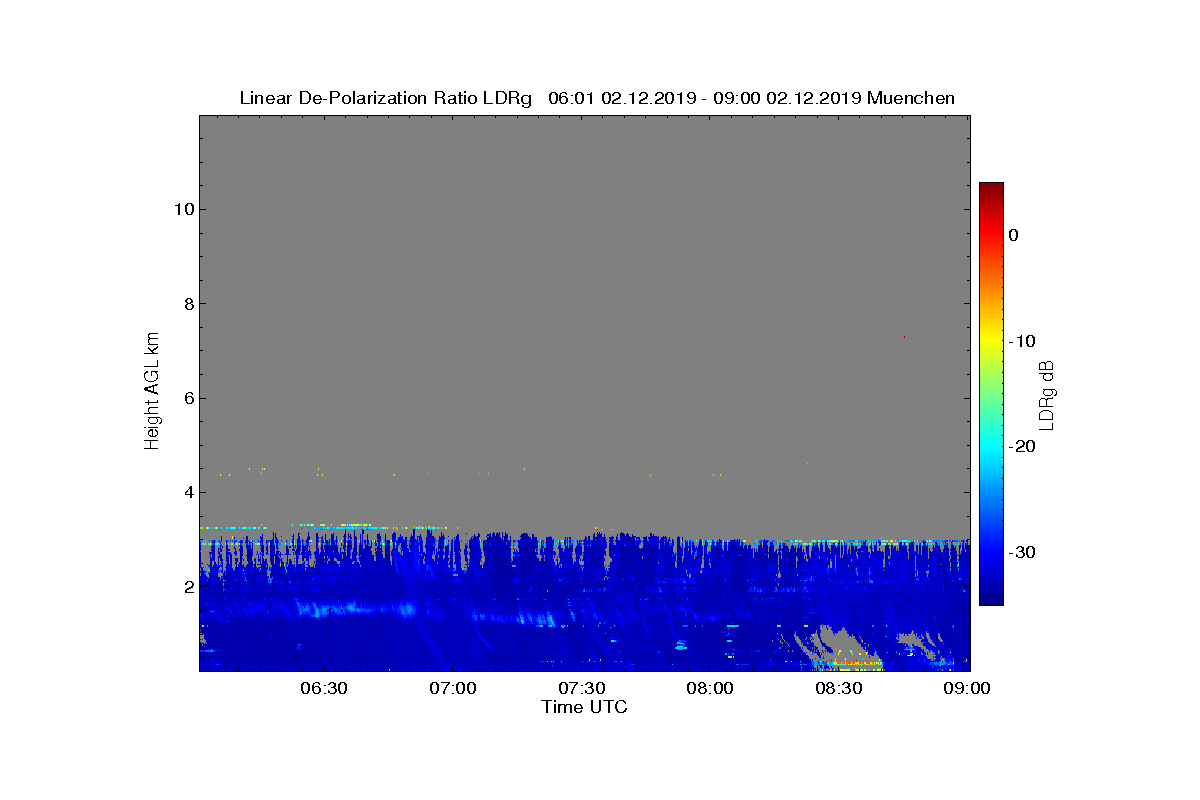Click the colorbar value -10
Image resolution: width=1200 pixels, height=800 pixels.
[x=1022, y=341]
